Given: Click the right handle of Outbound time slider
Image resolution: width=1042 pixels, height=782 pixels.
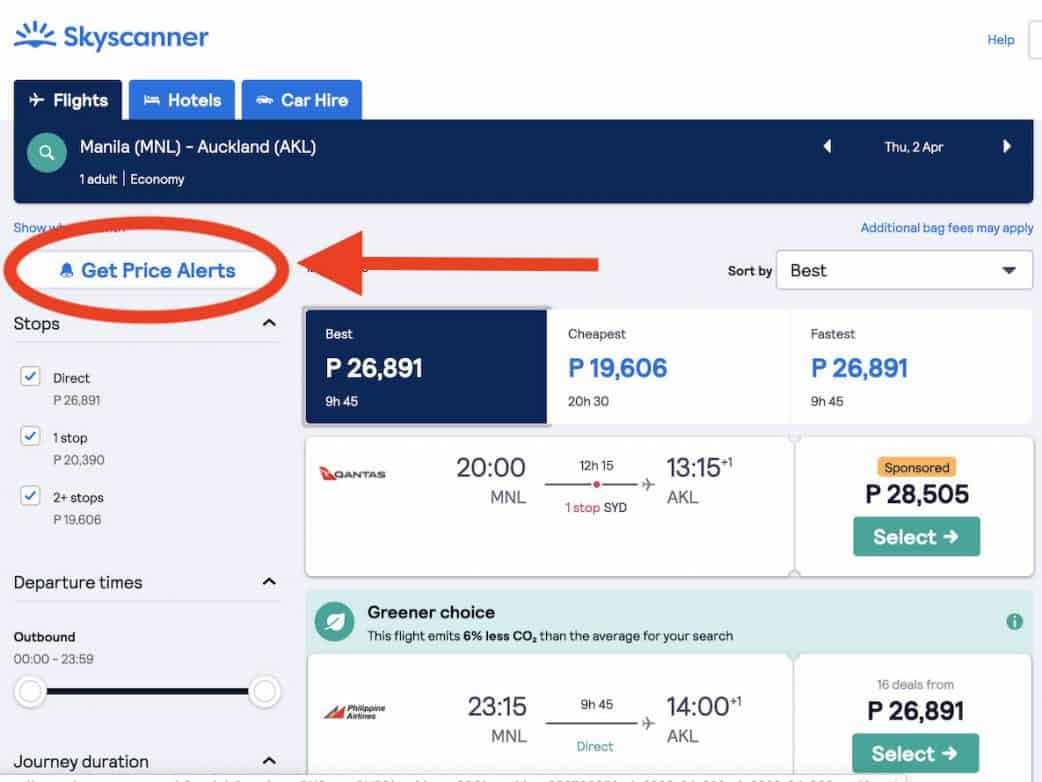Looking at the screenshot, I should tap(264, 691).
